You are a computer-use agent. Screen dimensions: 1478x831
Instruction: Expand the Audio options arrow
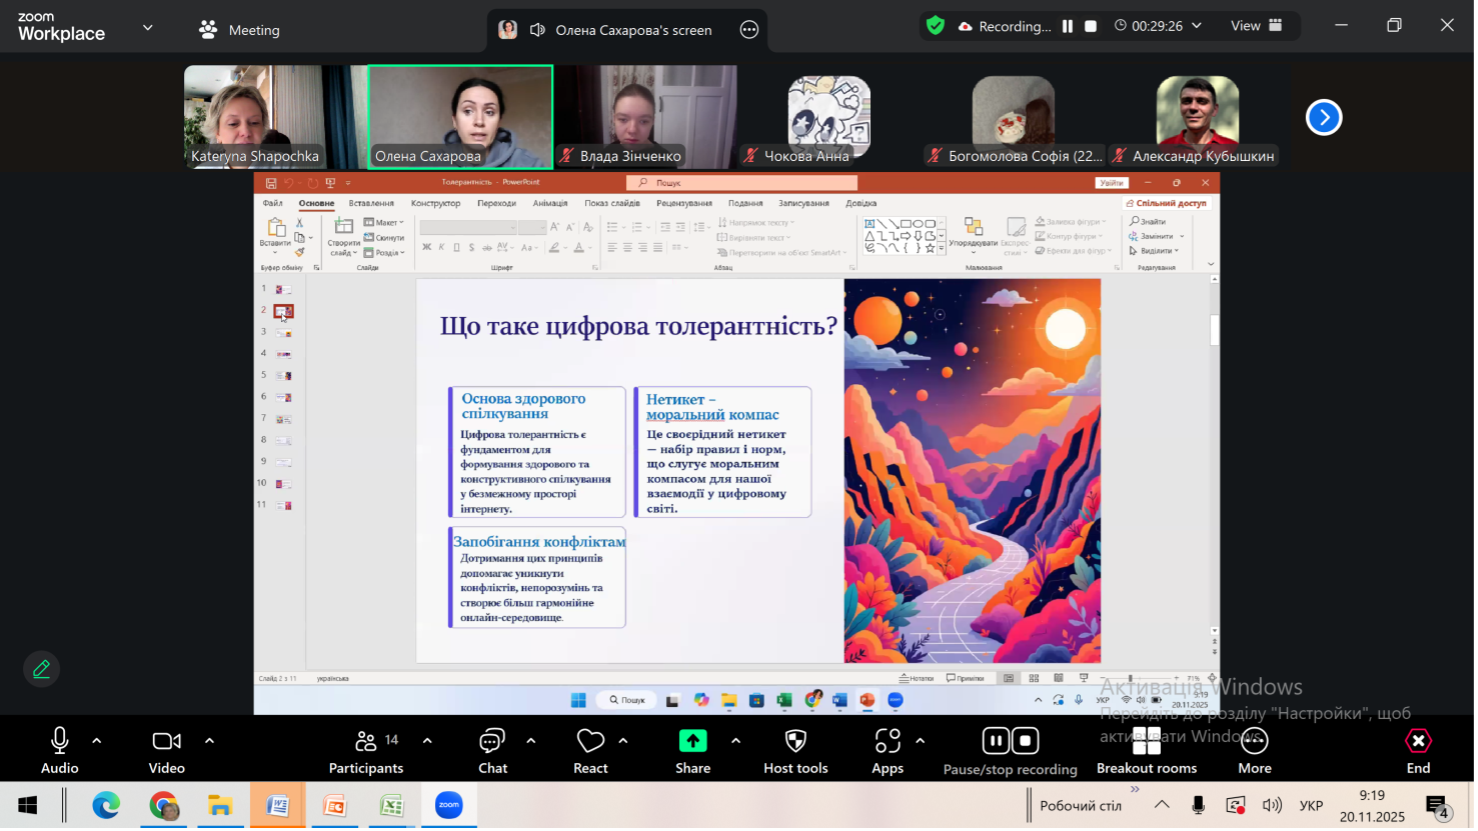pos(97,741)
